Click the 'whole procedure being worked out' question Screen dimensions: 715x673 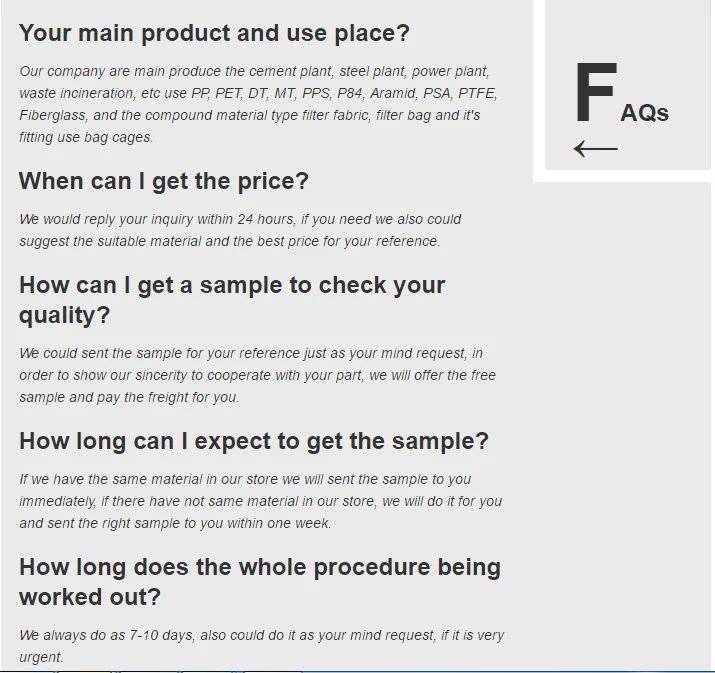pos(260,581)
